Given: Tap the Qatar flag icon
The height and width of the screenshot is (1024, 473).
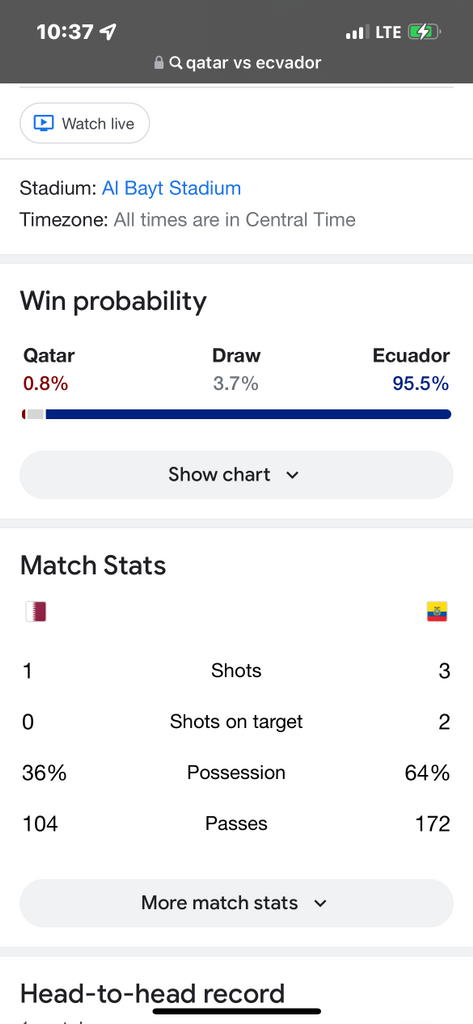Looking at the screenshot, I should [x=35, y=612].
